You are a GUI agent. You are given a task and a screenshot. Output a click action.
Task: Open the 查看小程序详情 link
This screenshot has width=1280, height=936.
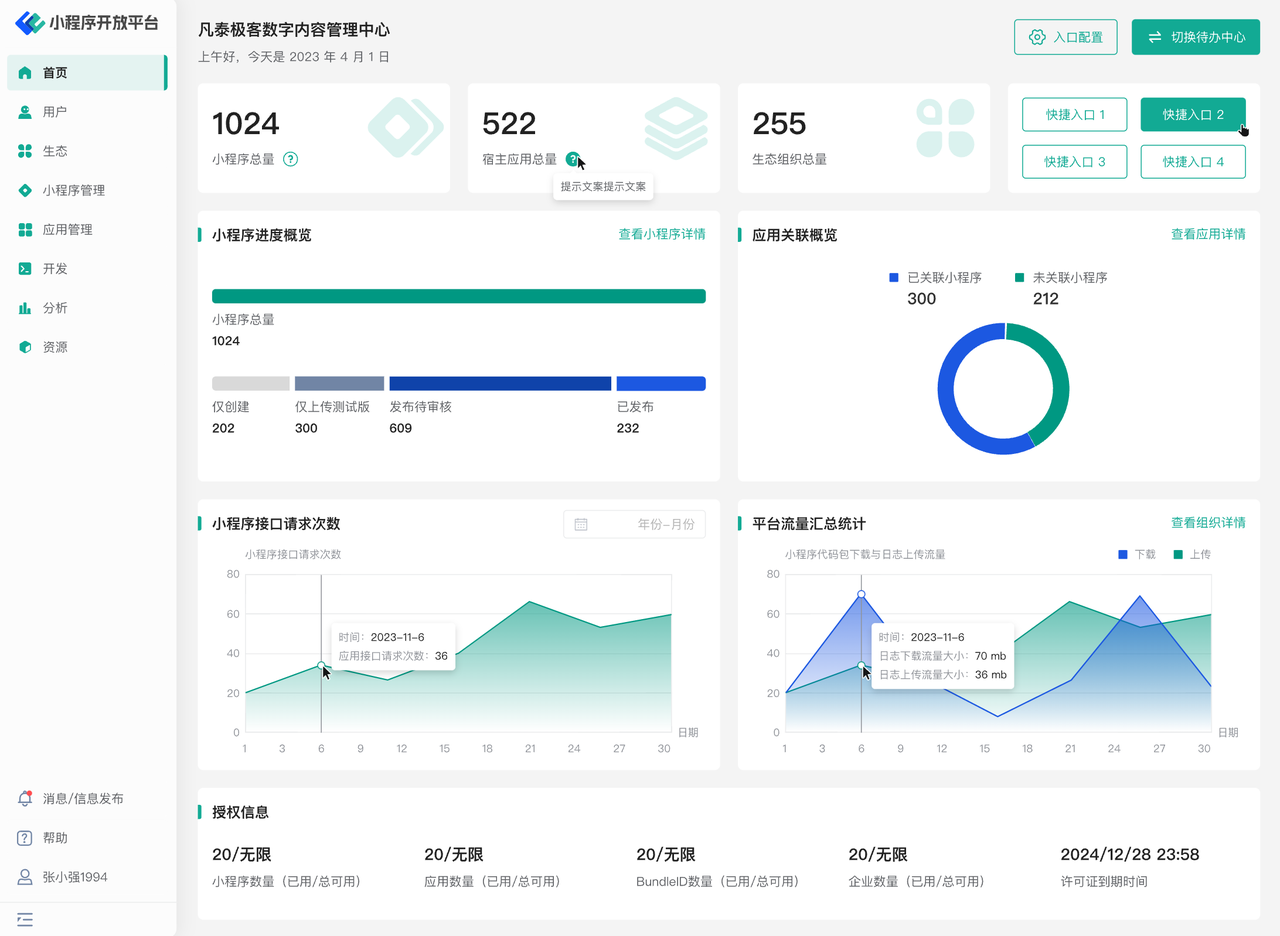[661, 234]
